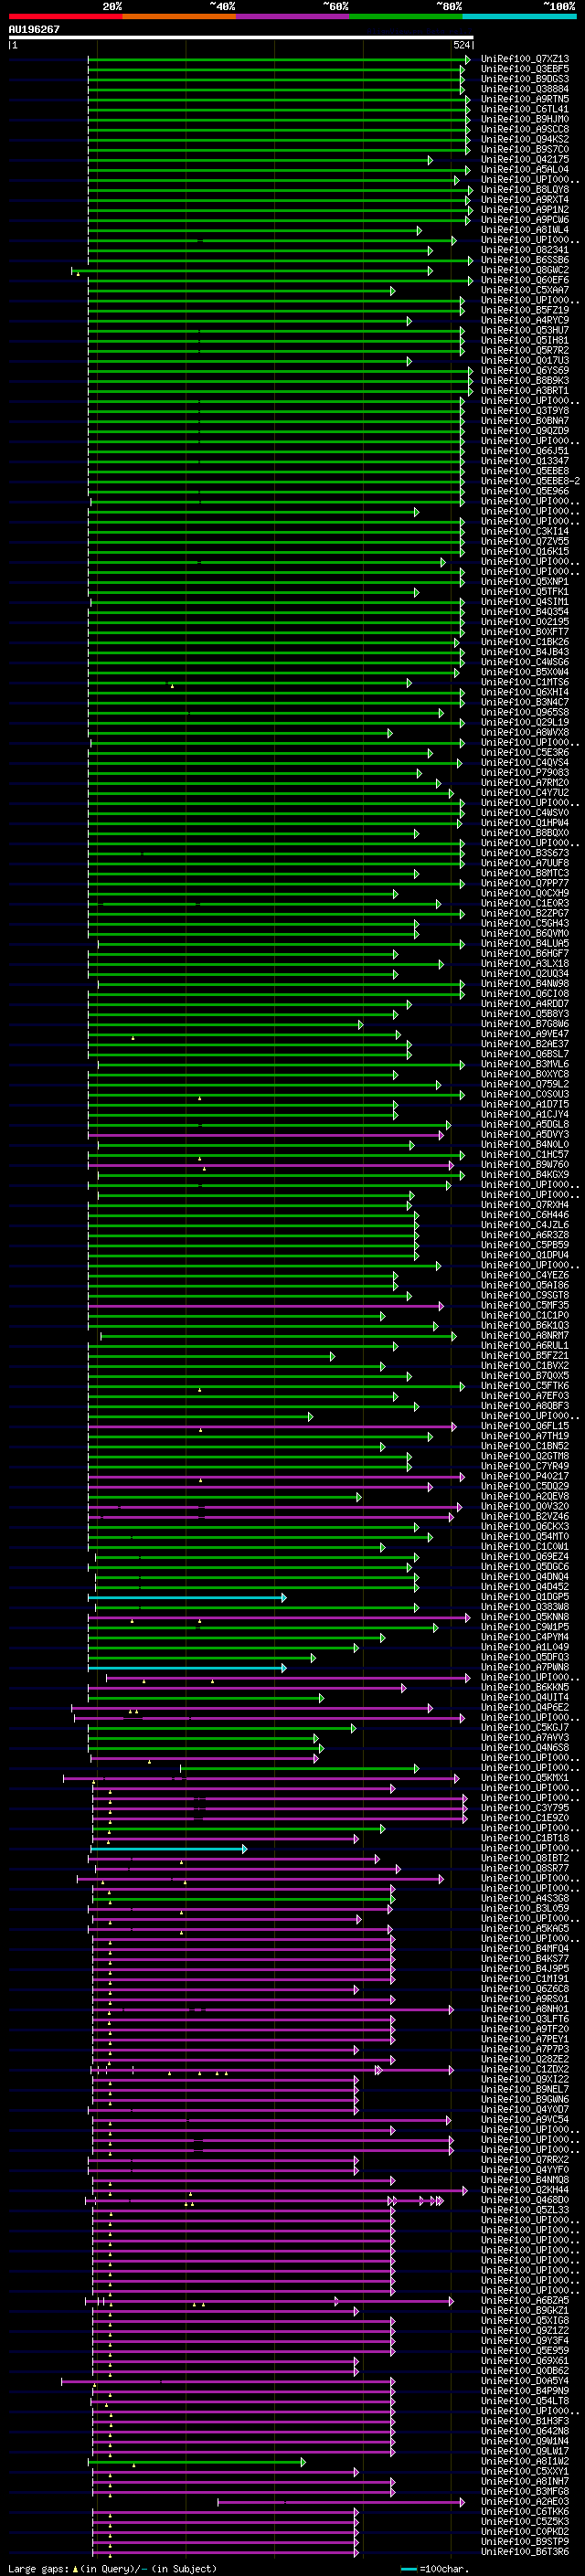Click the red 20% identity color bar
This screenshot has width=585, height=2576.
[x=65, y=16]
